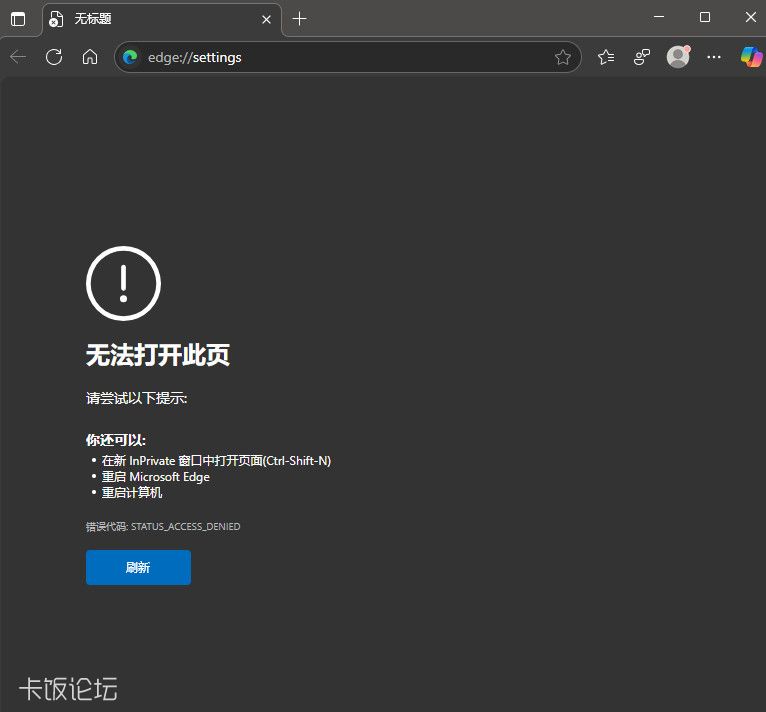
Task: Add this page to favorites with star
Action: 563,57
